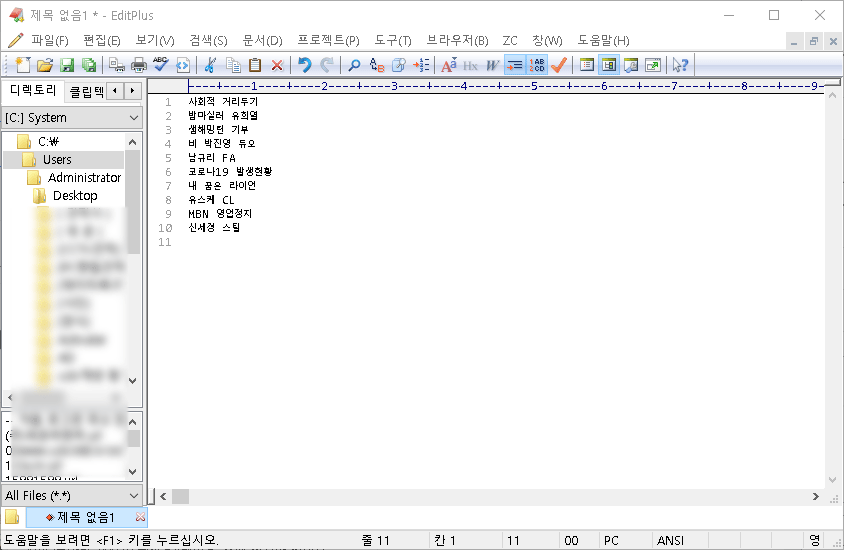Switch to the 클립텍 tab
Image resolution: width=844 pixels, height=550 pixels.
tap(86, 91)
